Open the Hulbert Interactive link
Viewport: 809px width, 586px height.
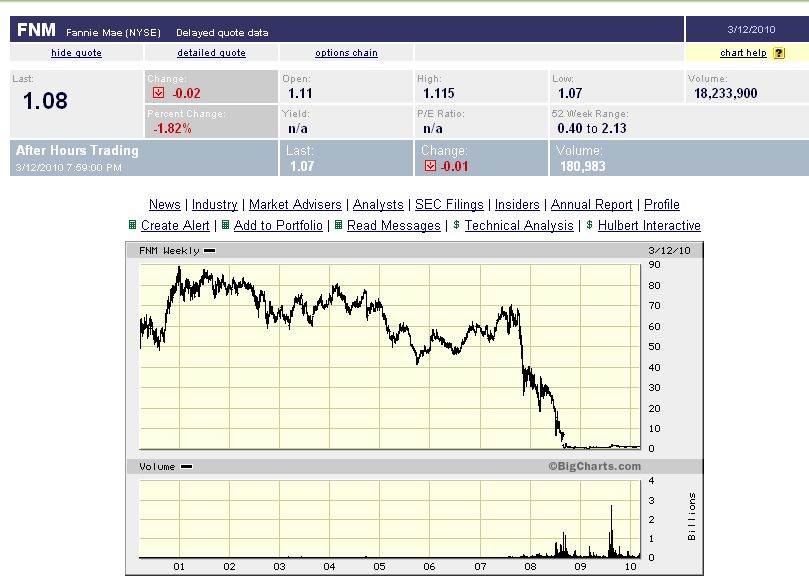(x=649, y=225)
